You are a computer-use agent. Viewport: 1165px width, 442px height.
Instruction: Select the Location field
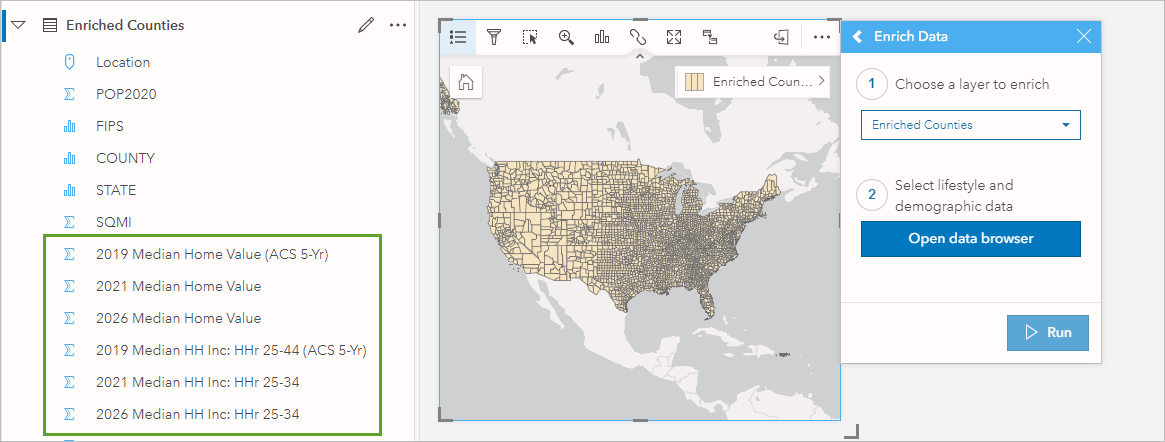[x=123, y=62]
